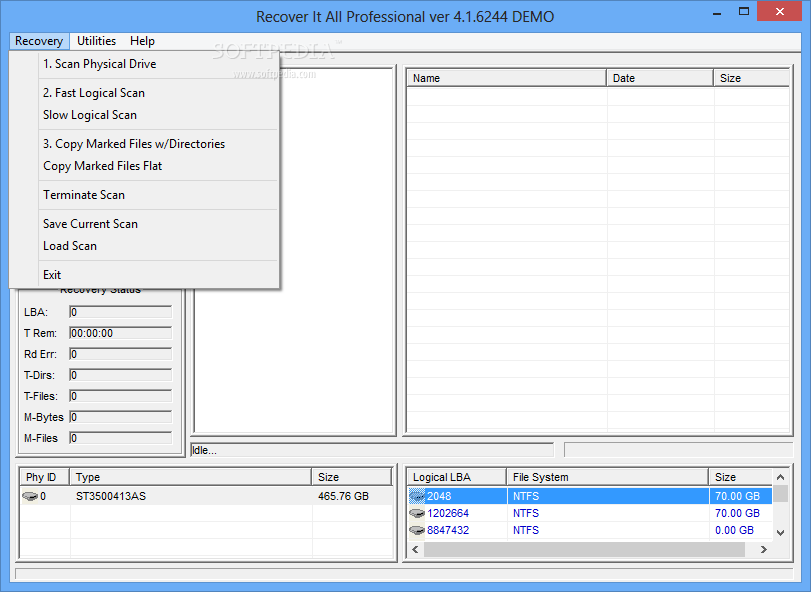Click right arrow of horizontal scrollbar
811x592 pixels.
click(x=763, y=550)
